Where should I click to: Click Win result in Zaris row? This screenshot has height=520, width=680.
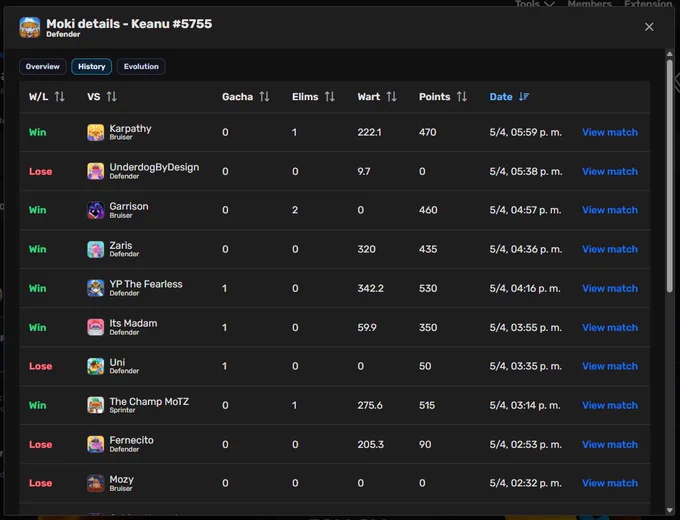[x=37, y=249]
